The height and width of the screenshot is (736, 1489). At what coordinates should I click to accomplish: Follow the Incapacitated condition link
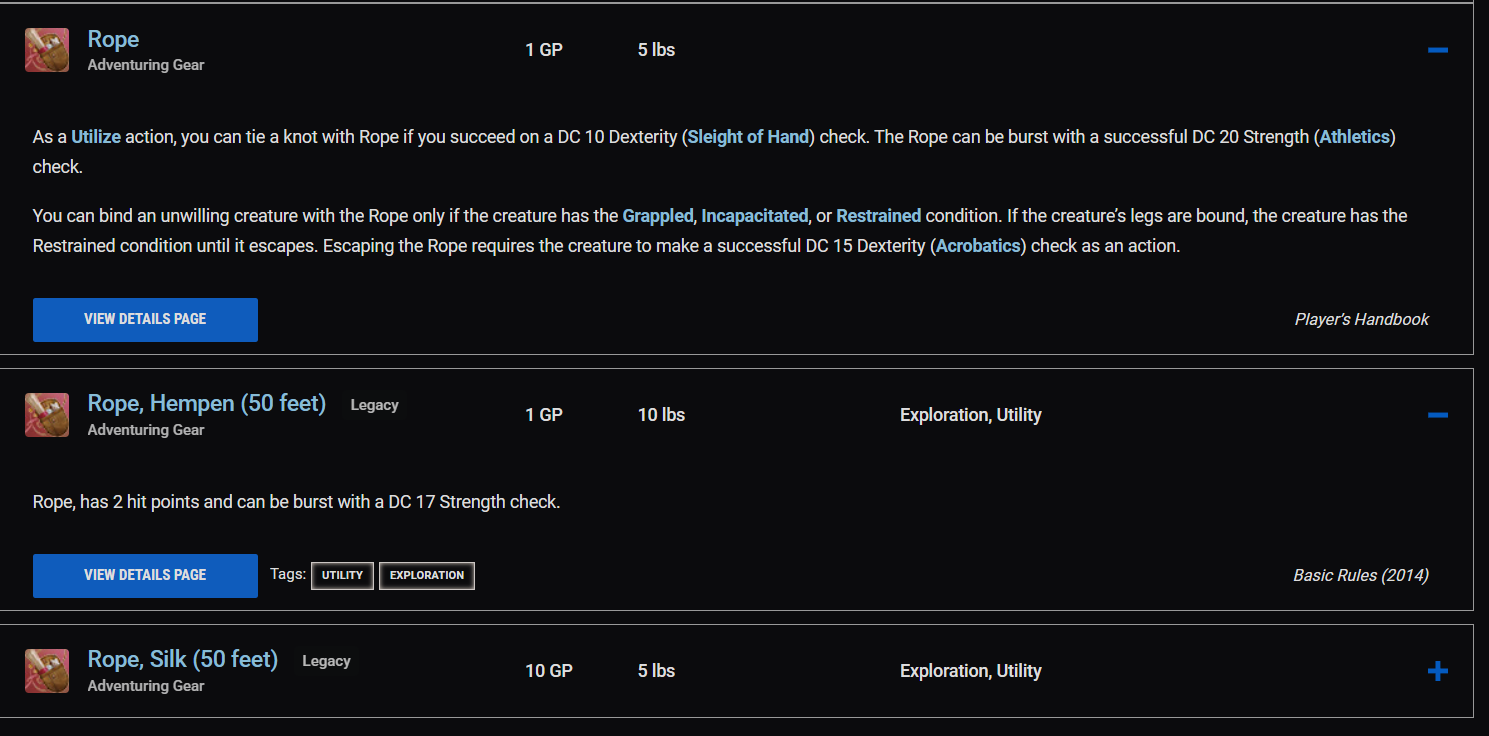(754, 216)
